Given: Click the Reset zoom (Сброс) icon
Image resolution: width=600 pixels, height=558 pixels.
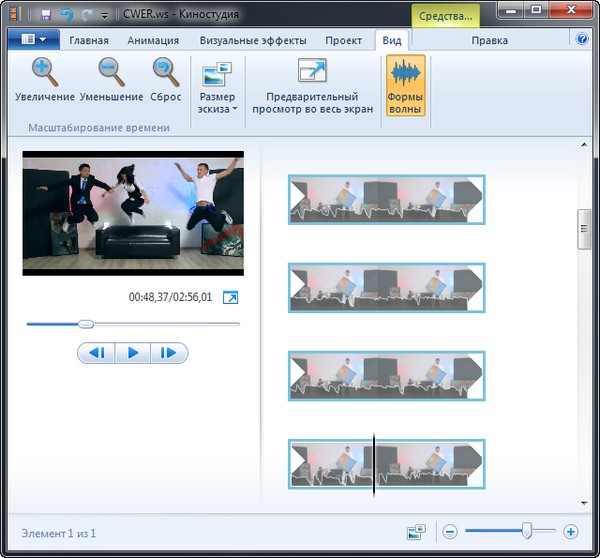Looking at the screenshot, I should [x=166, y=72].
